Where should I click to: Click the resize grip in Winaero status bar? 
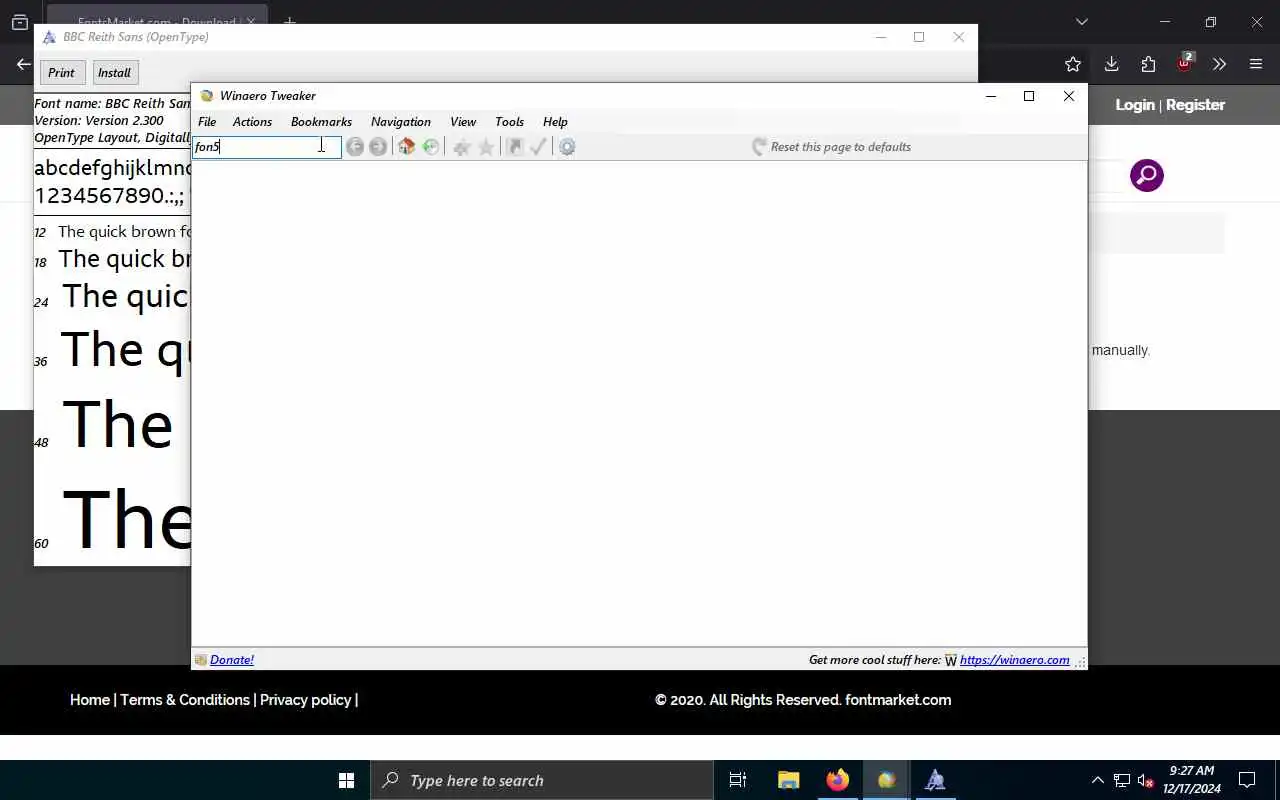tap(1080, 662)
